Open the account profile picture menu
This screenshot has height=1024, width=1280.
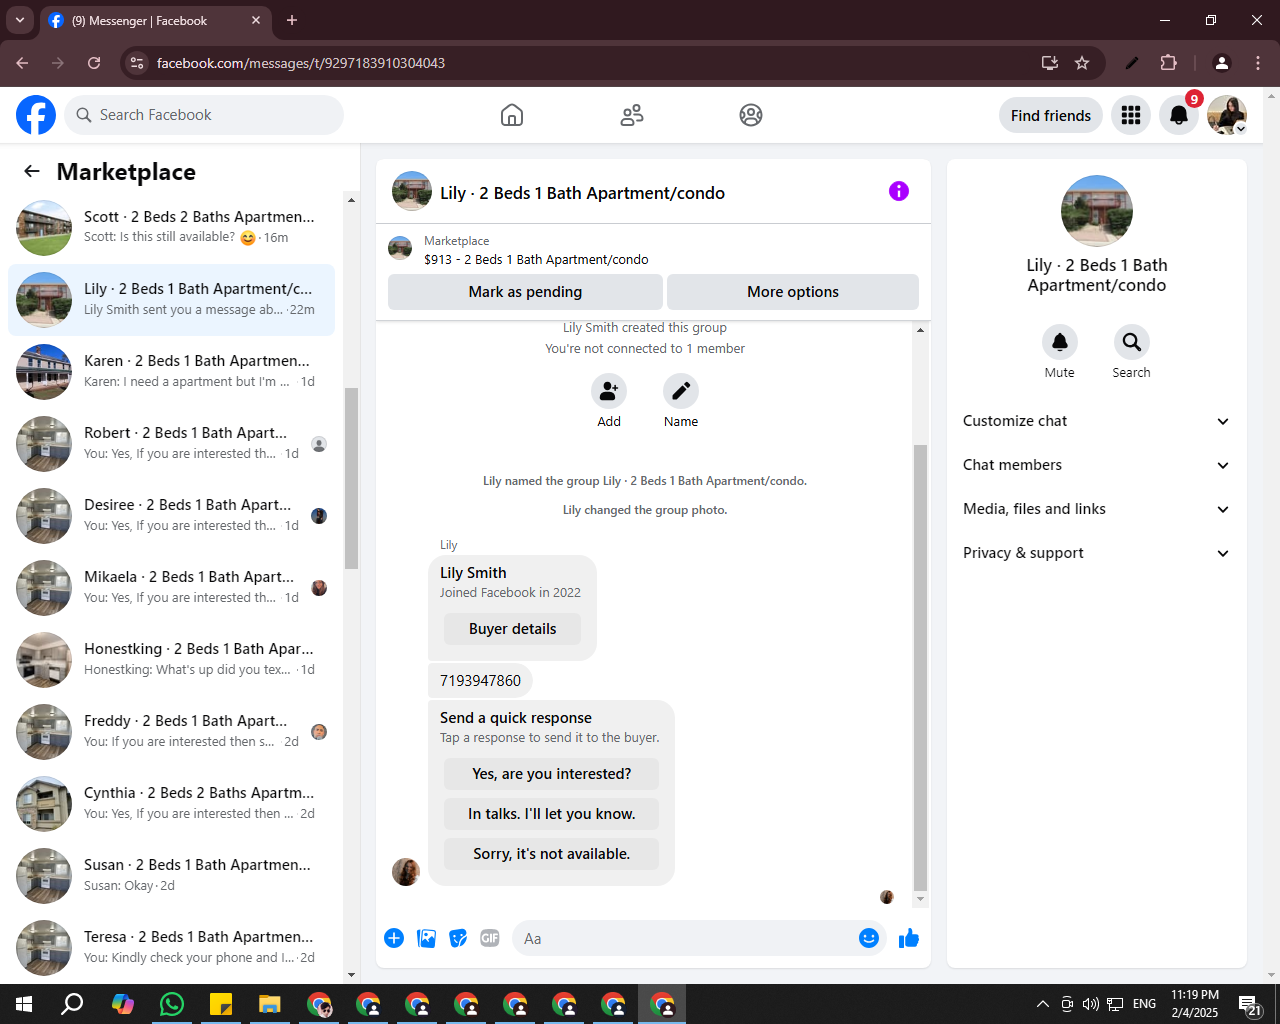1227,115
